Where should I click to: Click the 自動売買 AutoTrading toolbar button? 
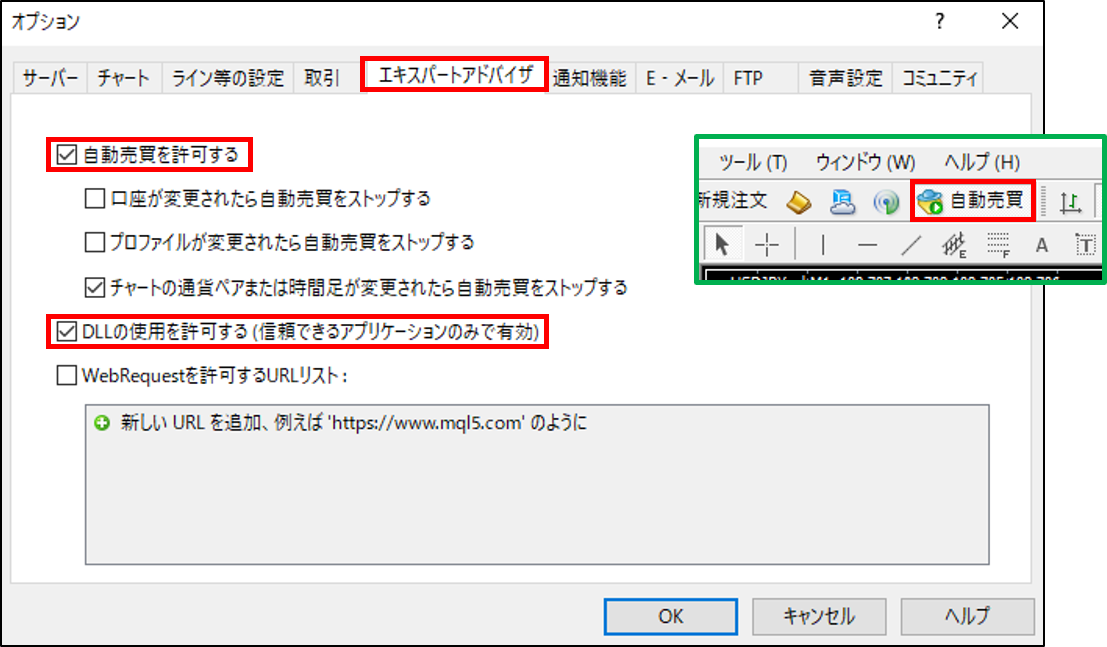(x=973, y=201)
